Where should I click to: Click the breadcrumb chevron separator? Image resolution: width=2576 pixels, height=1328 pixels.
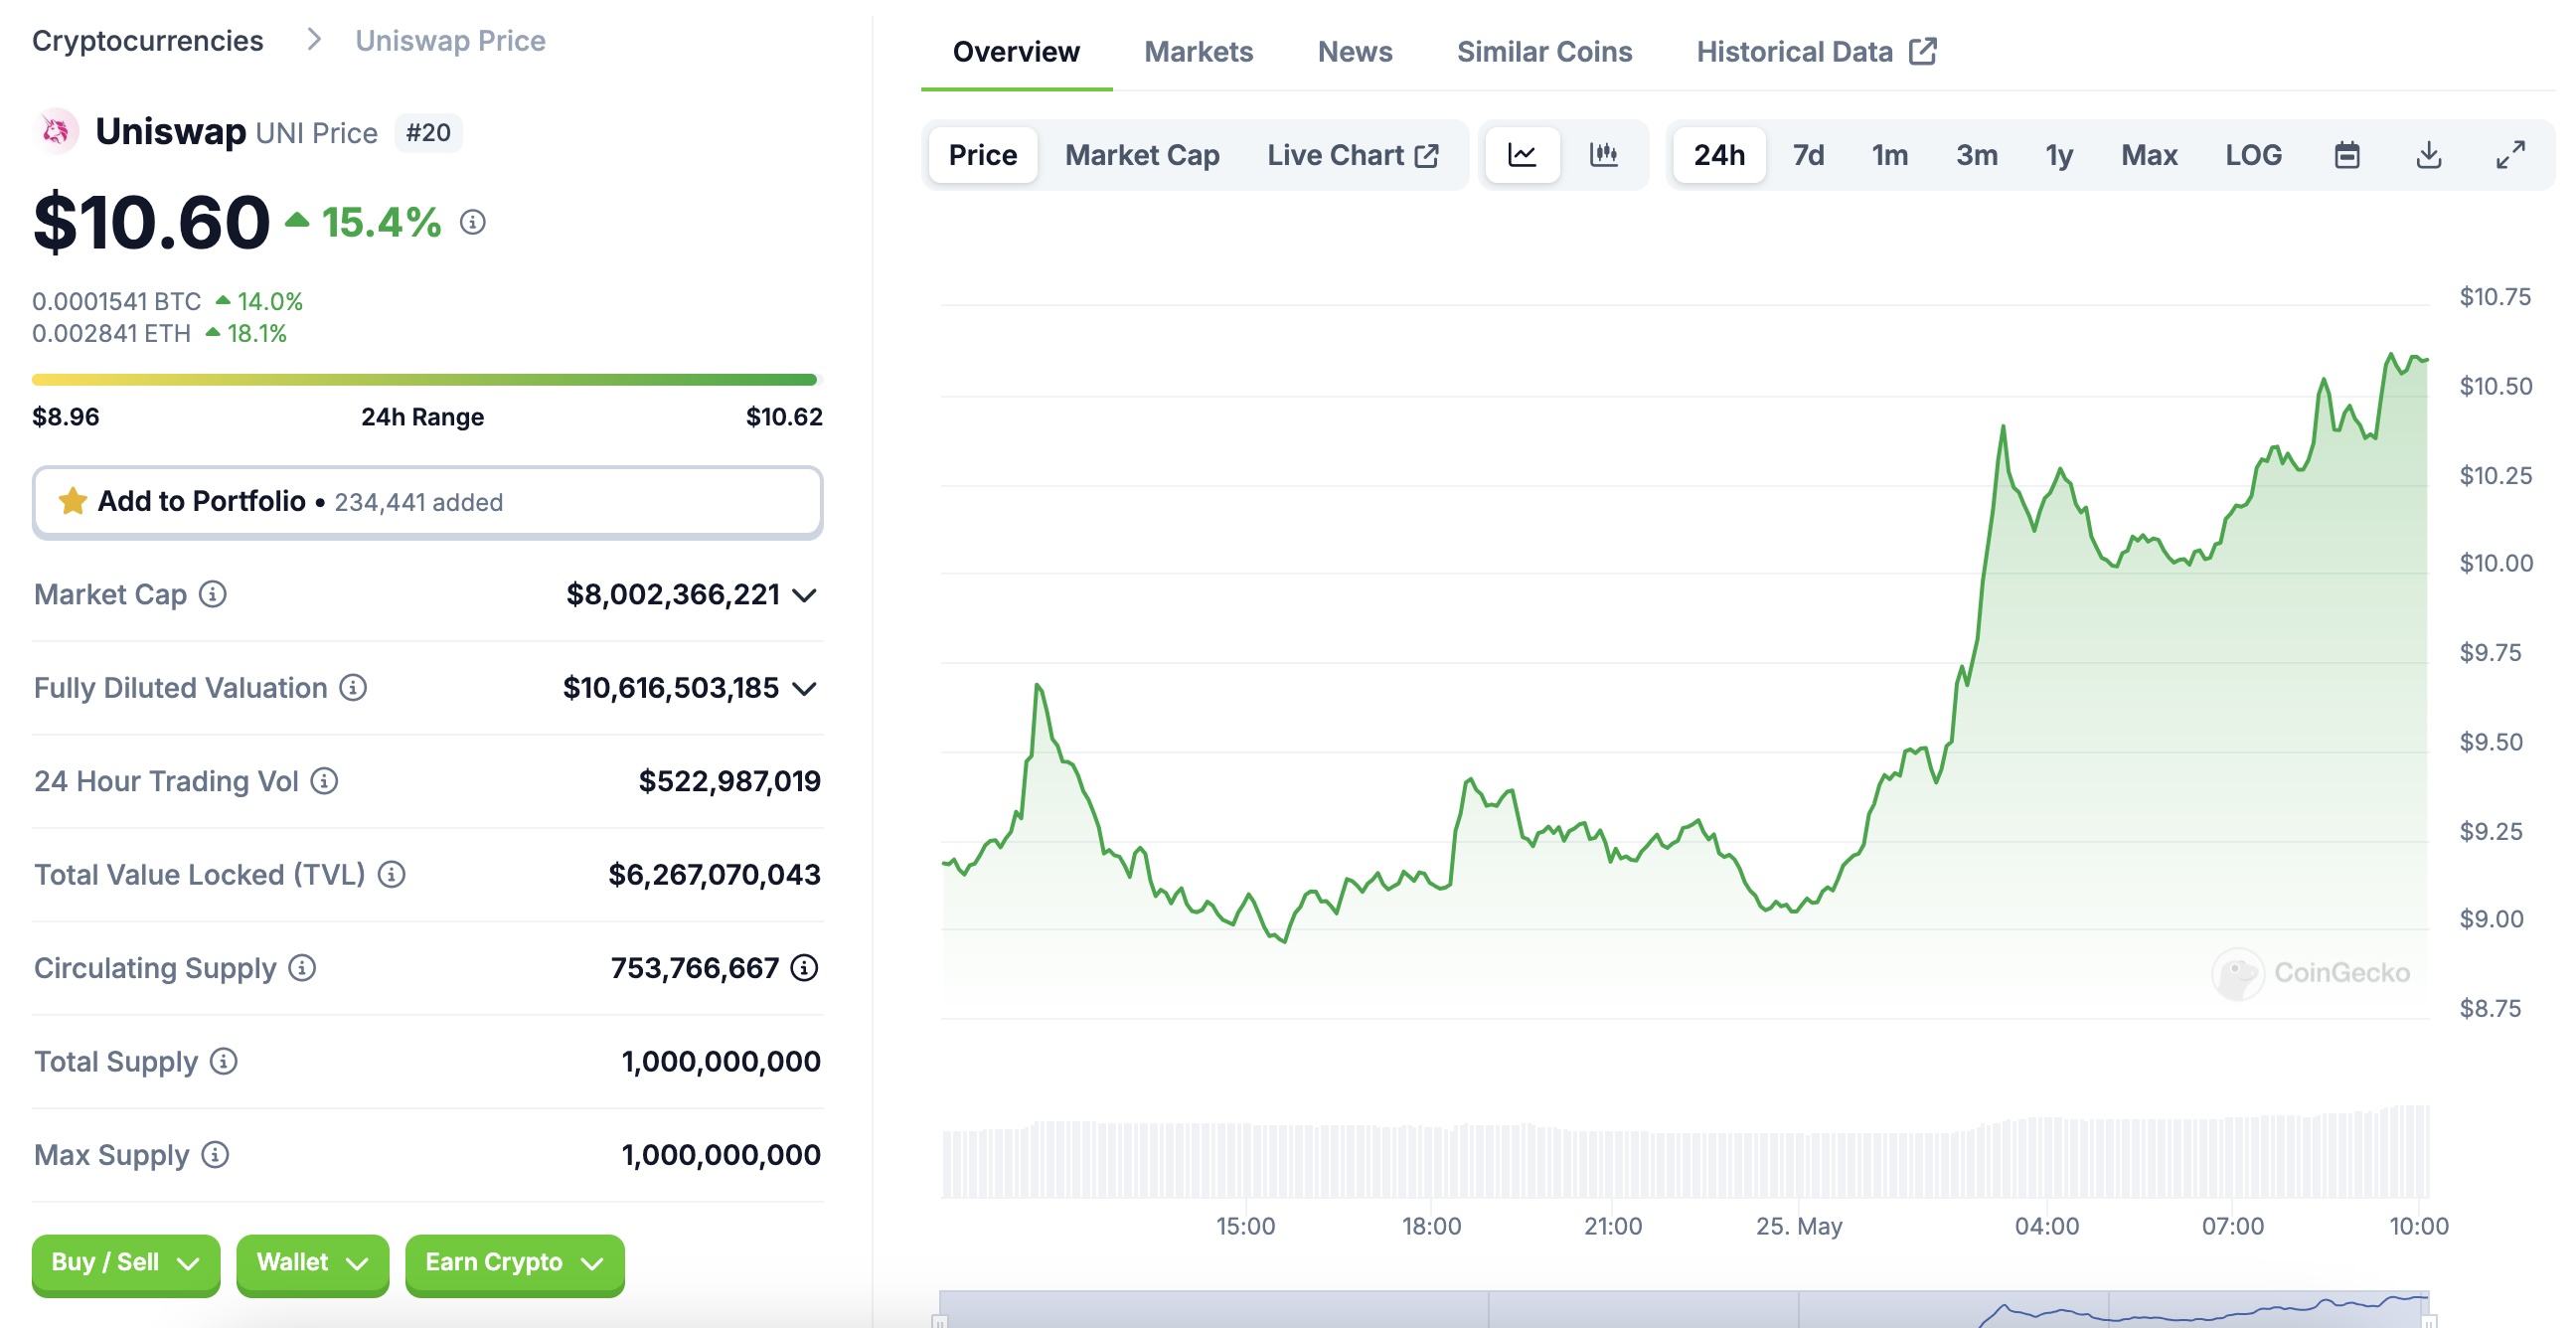(314, 40)
